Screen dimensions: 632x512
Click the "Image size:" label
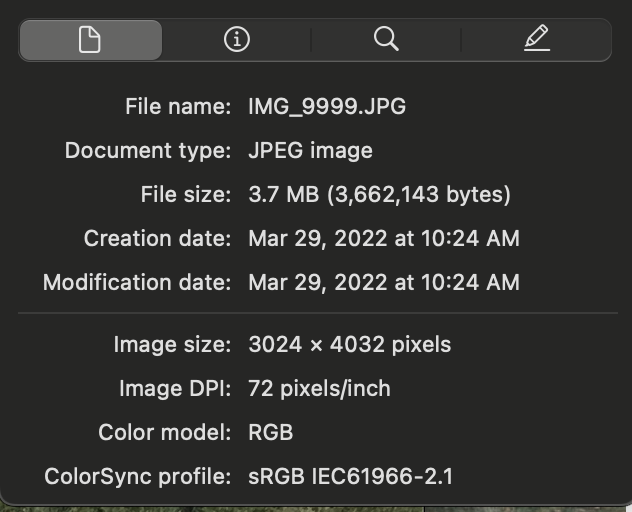coord(173,345)
